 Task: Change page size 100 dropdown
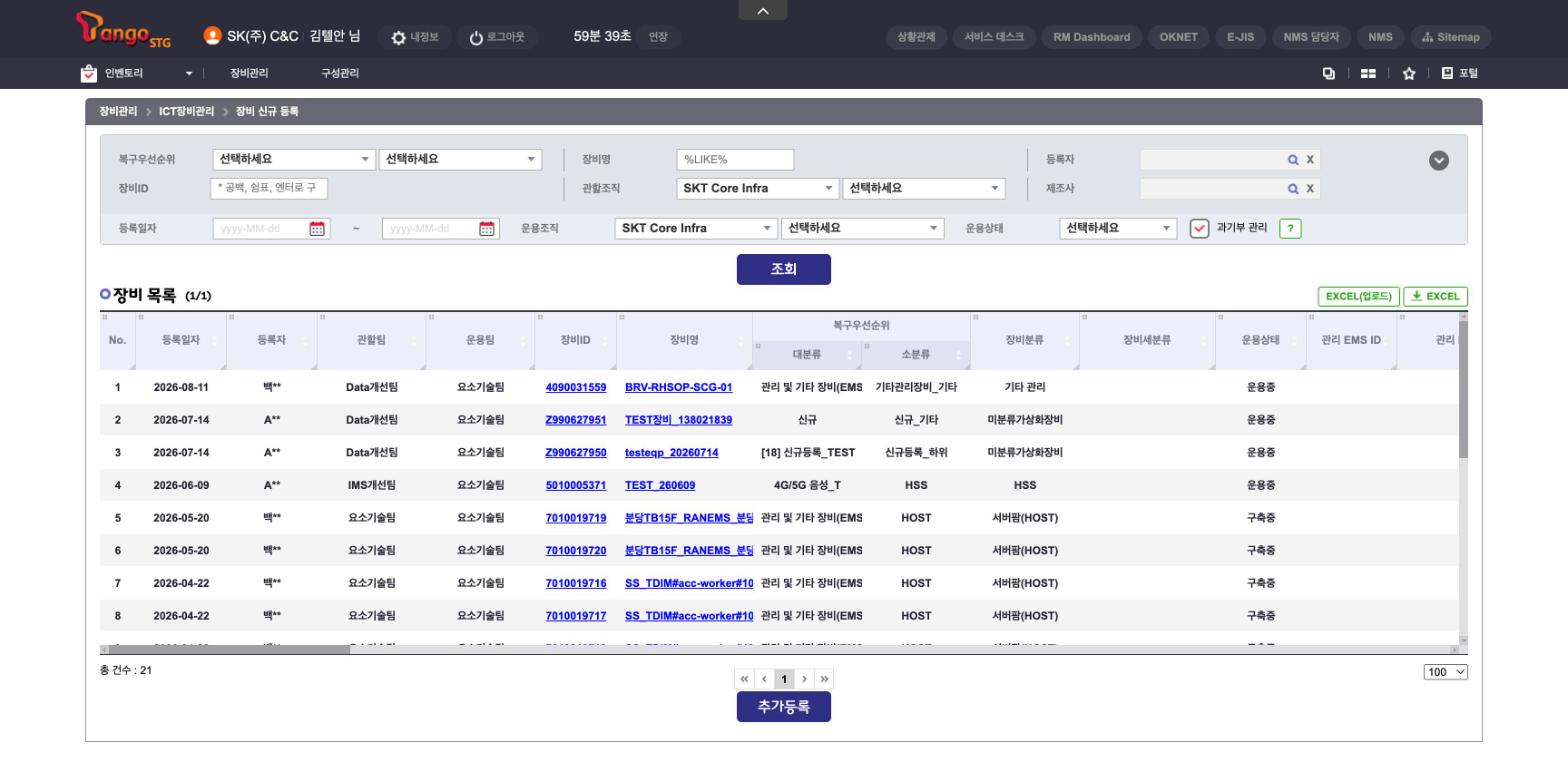point(1446,672)
